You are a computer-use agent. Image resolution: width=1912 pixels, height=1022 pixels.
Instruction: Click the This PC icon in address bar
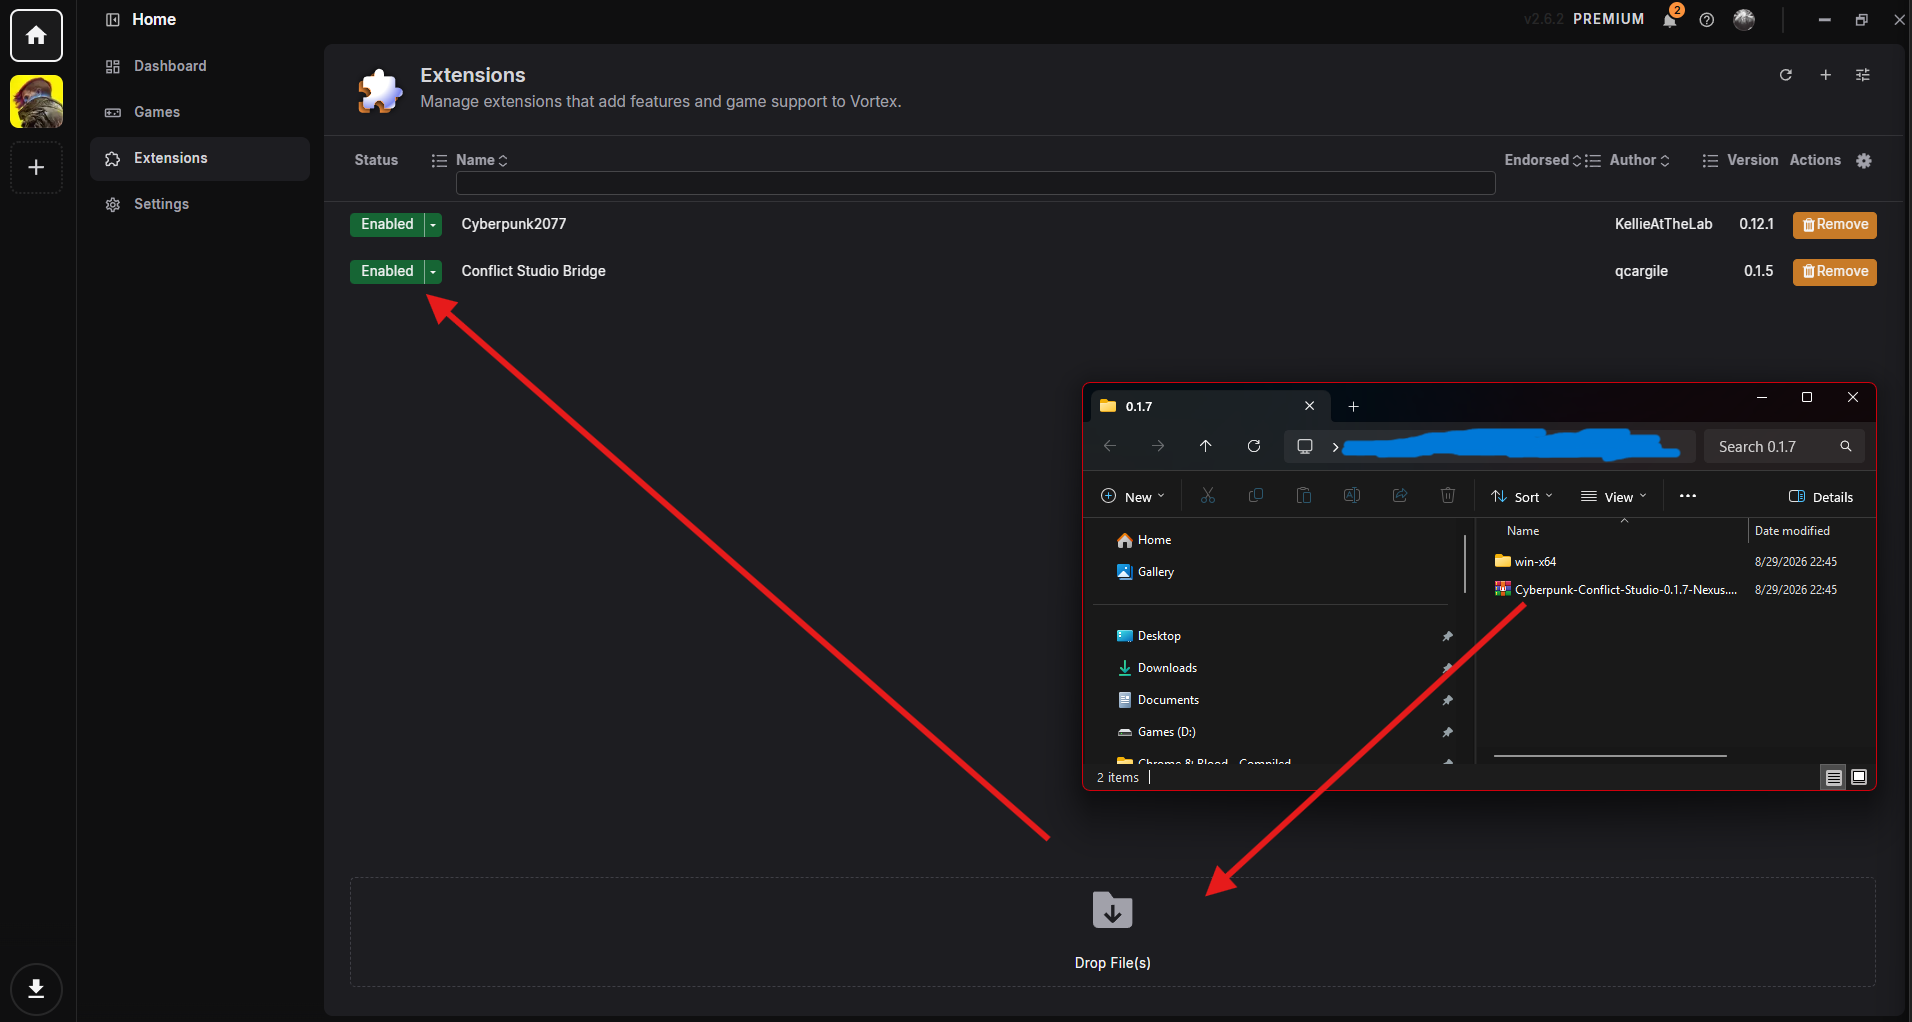(x=1305, y=446)
